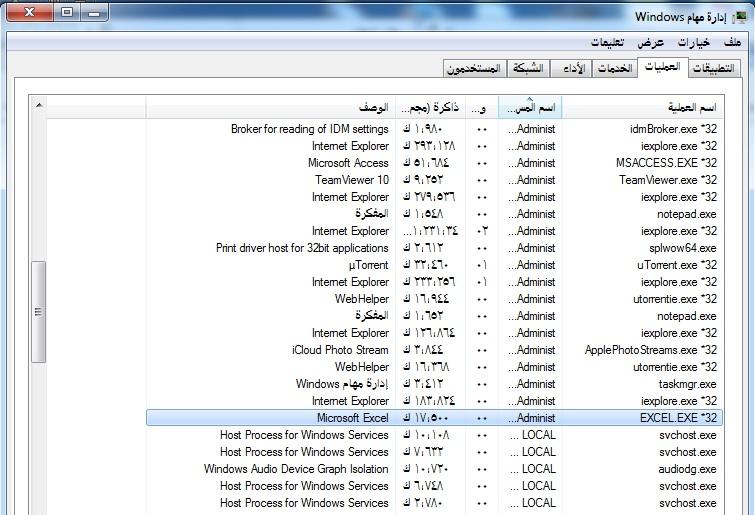The width and height of the screenshot is (755, 515).
Task: Close the Task Manager window
Action: (29, 13)
